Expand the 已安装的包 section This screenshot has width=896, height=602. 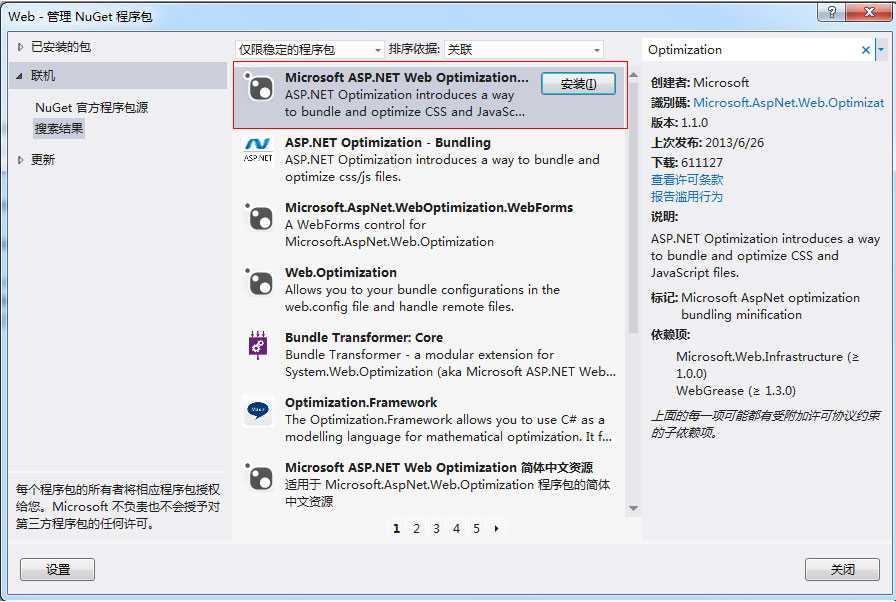coord(21,47)
